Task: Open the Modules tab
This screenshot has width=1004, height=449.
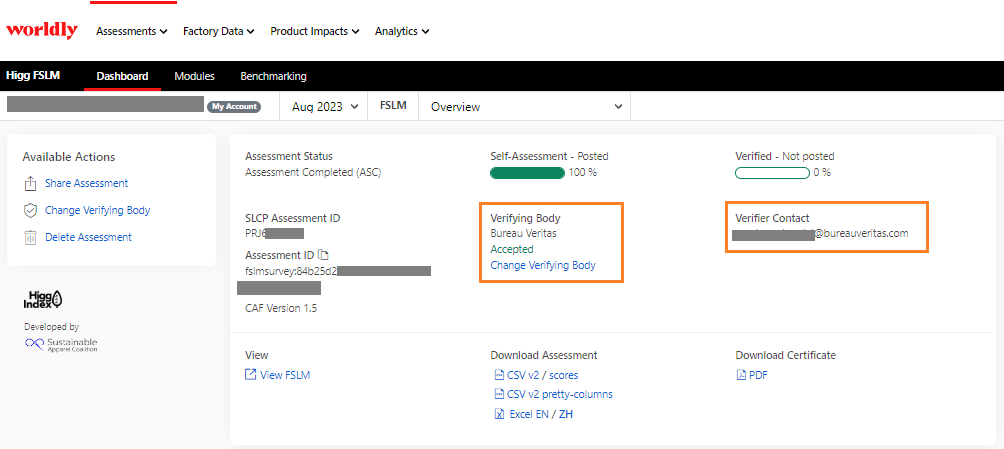Action: [x=194, y=76]
